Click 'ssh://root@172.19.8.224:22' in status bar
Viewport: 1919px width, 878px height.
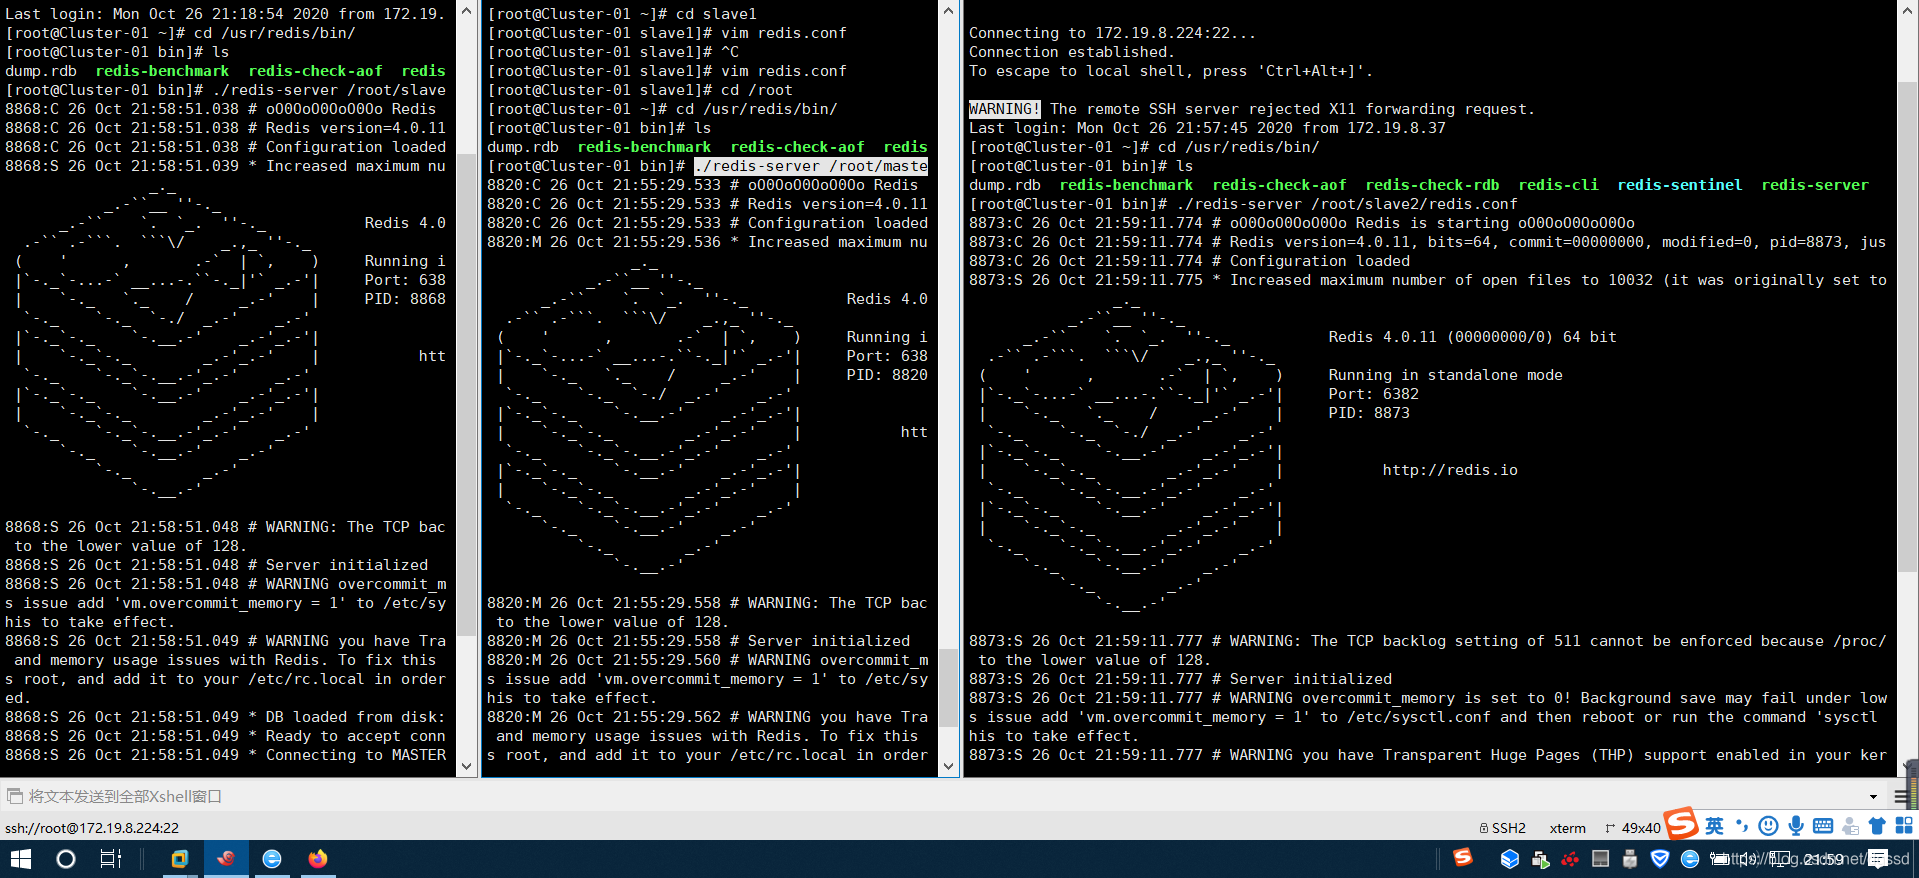tap(92, 828)
